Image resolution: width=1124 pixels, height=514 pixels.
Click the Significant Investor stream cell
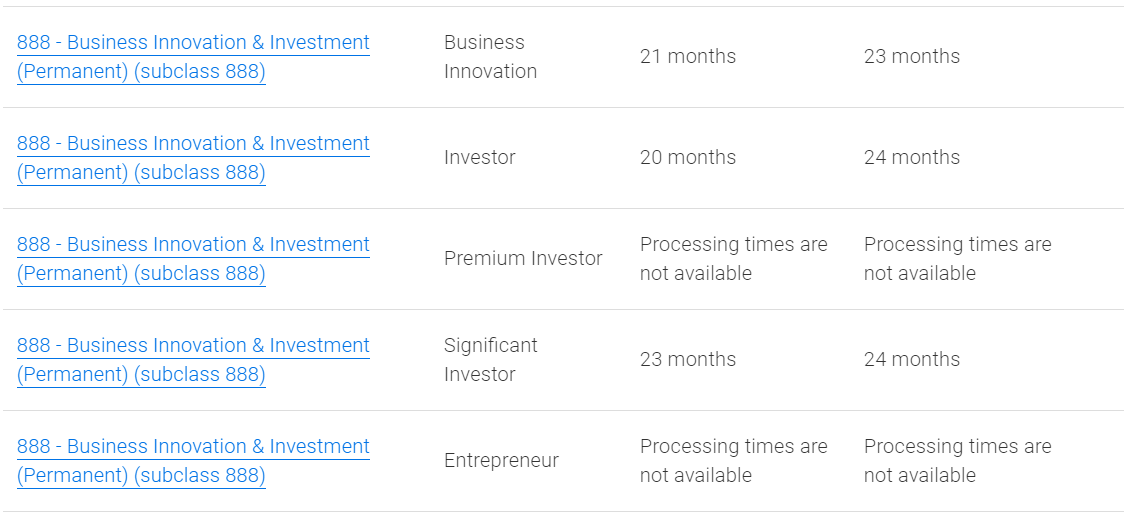coord(490,360)
